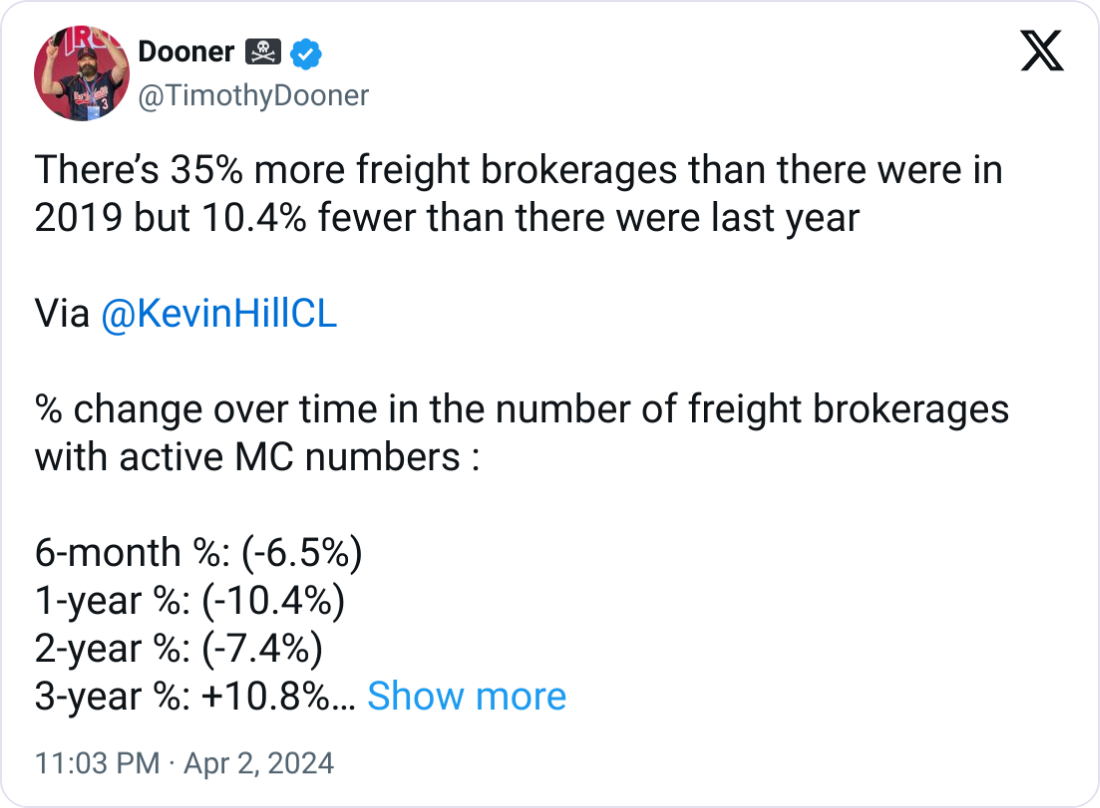
Task: Click the blue verified checkmark badge
Action: coord(305,52)
